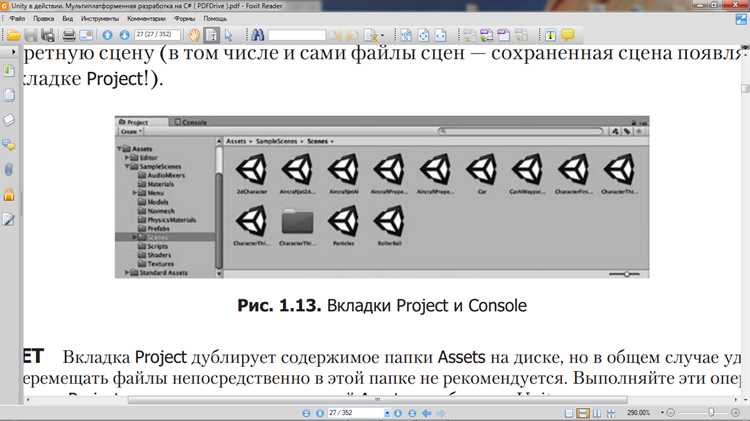Open the search options dropdown arrow
This screenshot has height=421, width=750.
[382, 35]
